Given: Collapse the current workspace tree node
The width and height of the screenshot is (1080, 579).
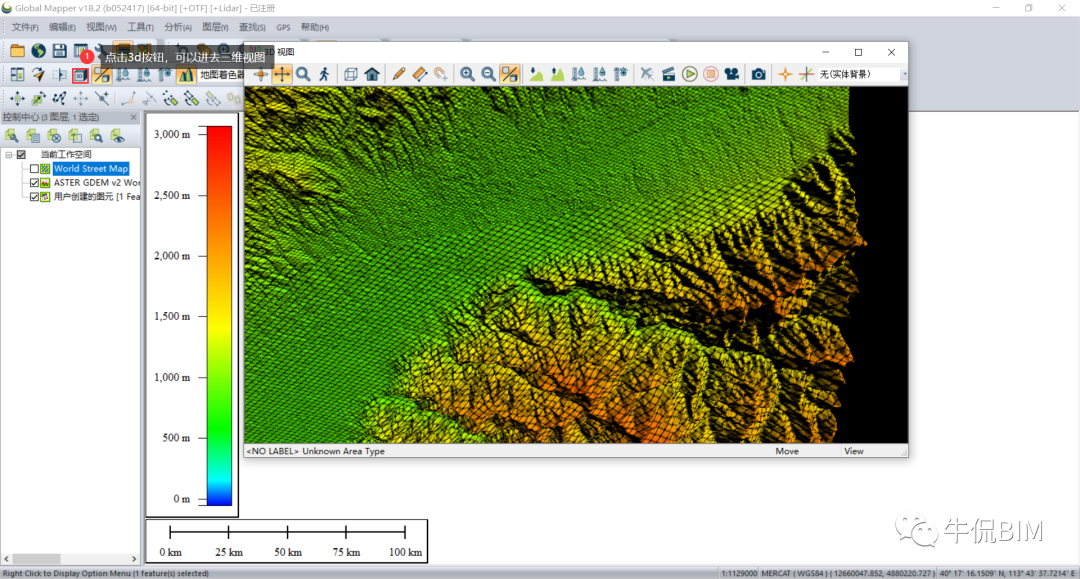Looking at the screenshot, I should [x=8, y=155].
